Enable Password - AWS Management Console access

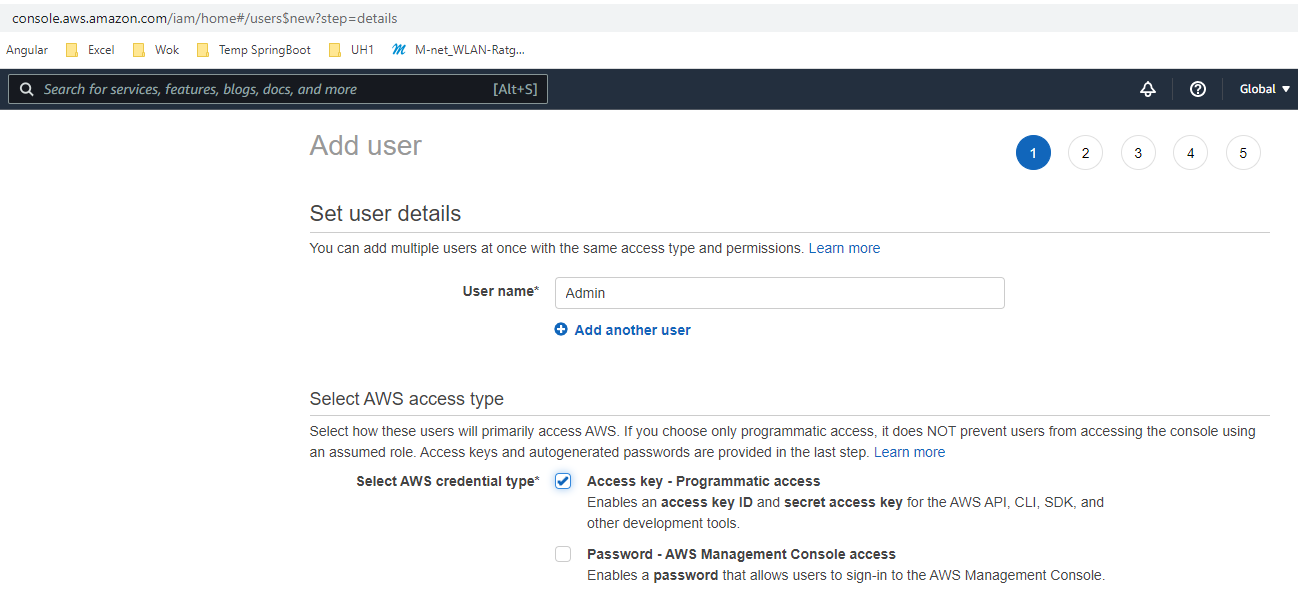[563, 554]
